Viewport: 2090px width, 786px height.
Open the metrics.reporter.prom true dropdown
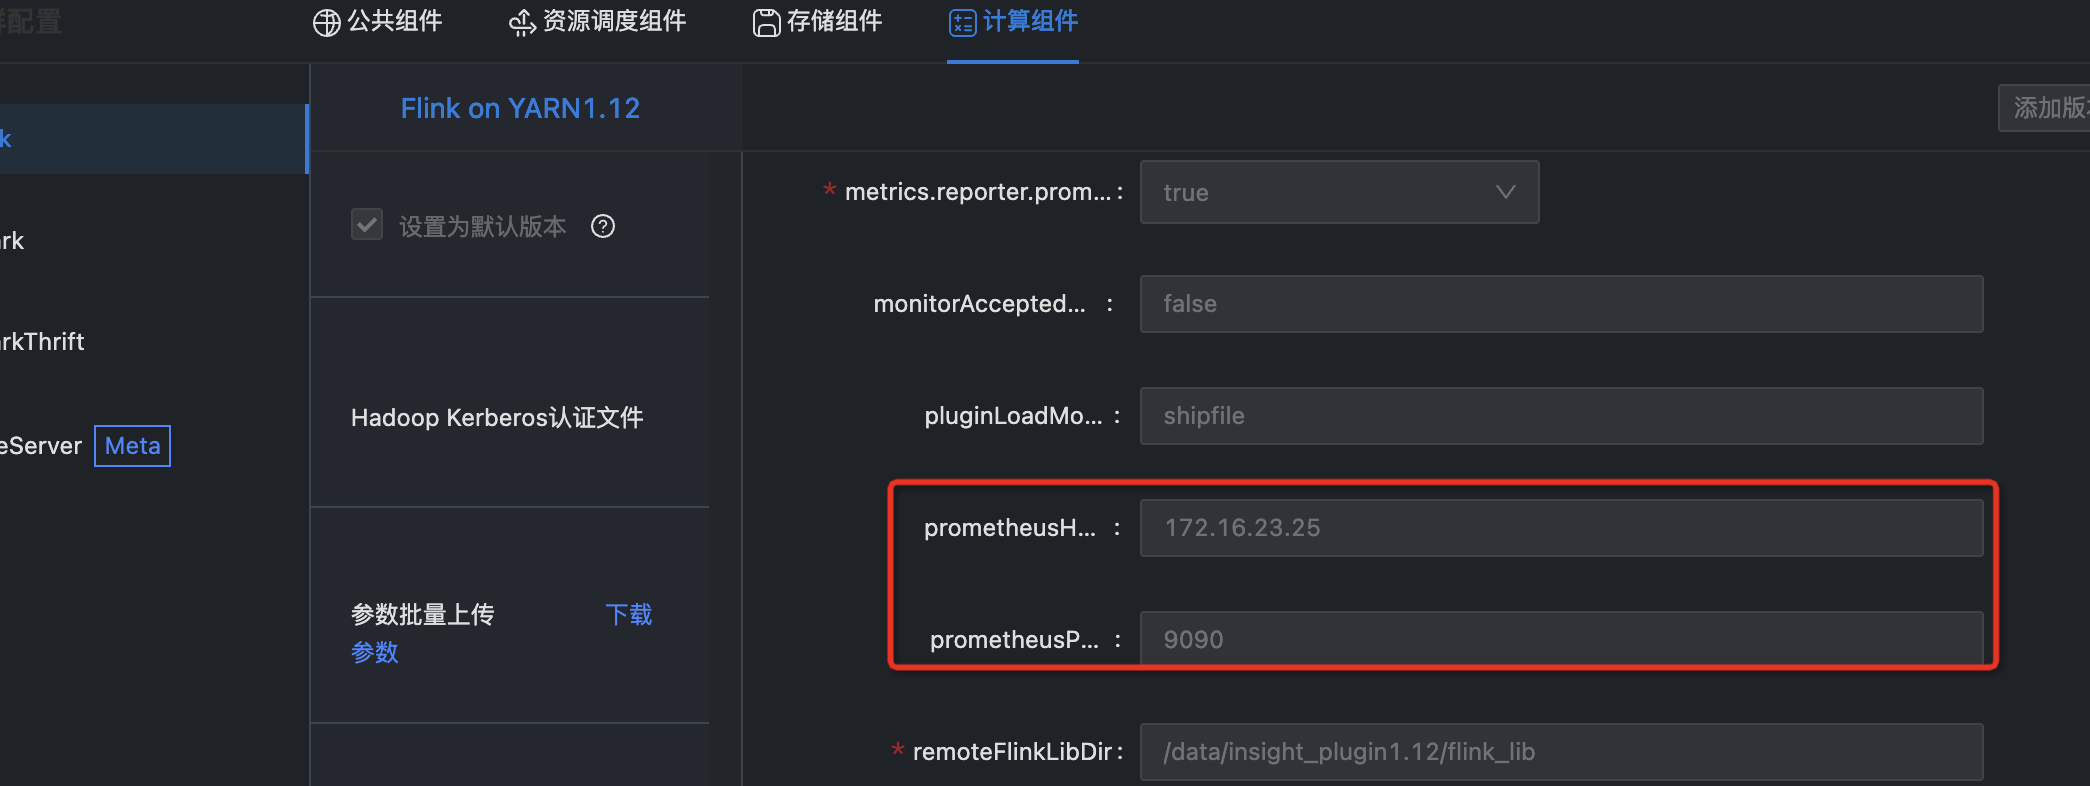coord(1339,192)
